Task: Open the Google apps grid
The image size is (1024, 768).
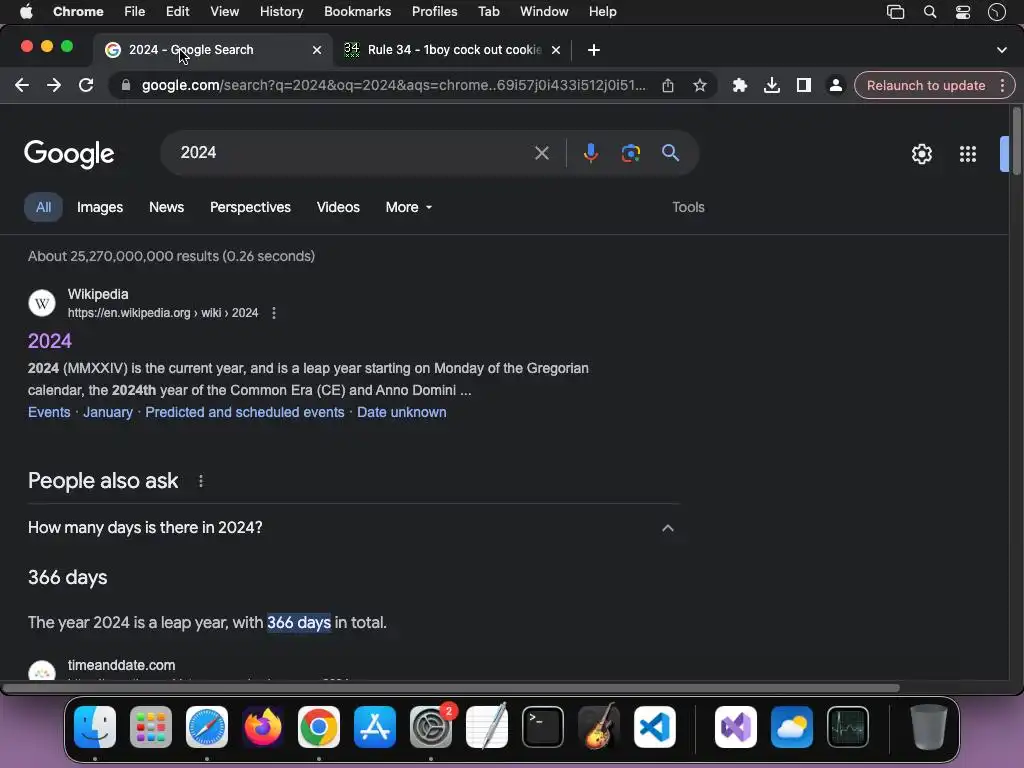Action: [x=968, y=154]
